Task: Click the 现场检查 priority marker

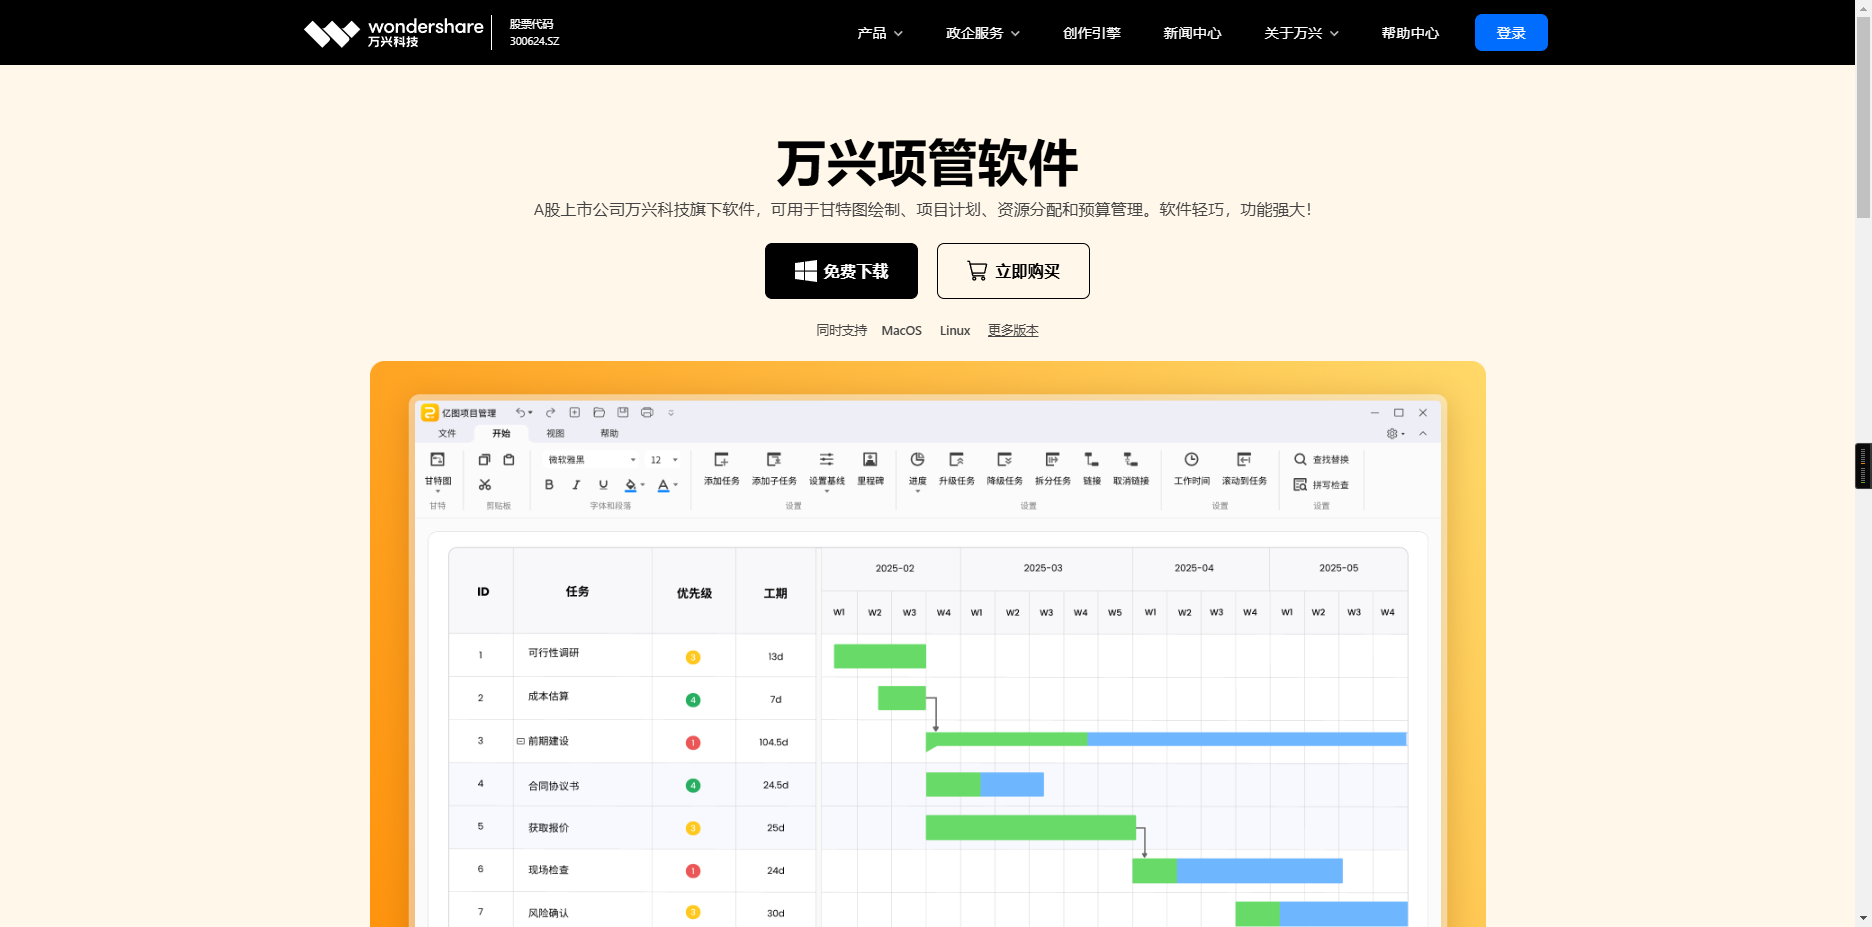Action: point(693,871)
